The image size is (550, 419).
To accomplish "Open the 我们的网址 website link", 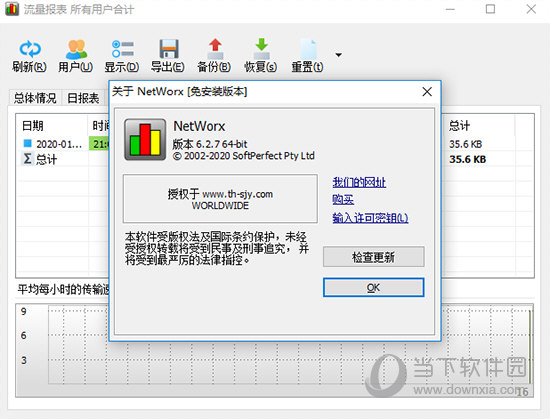I will (359, 182).
